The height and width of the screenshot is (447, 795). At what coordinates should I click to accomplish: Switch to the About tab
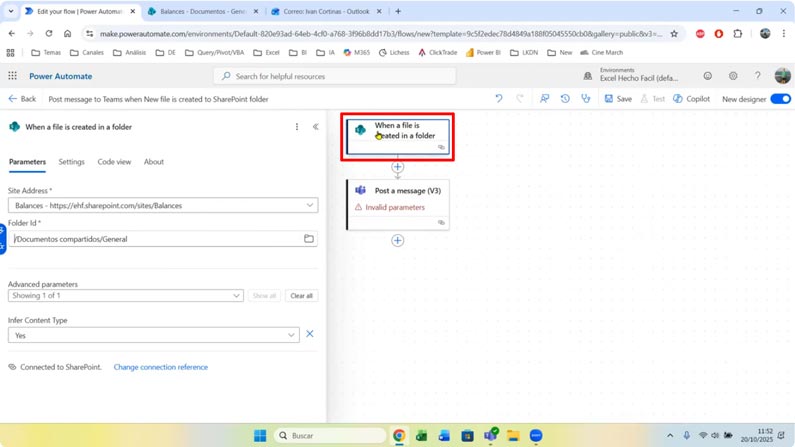154,162
